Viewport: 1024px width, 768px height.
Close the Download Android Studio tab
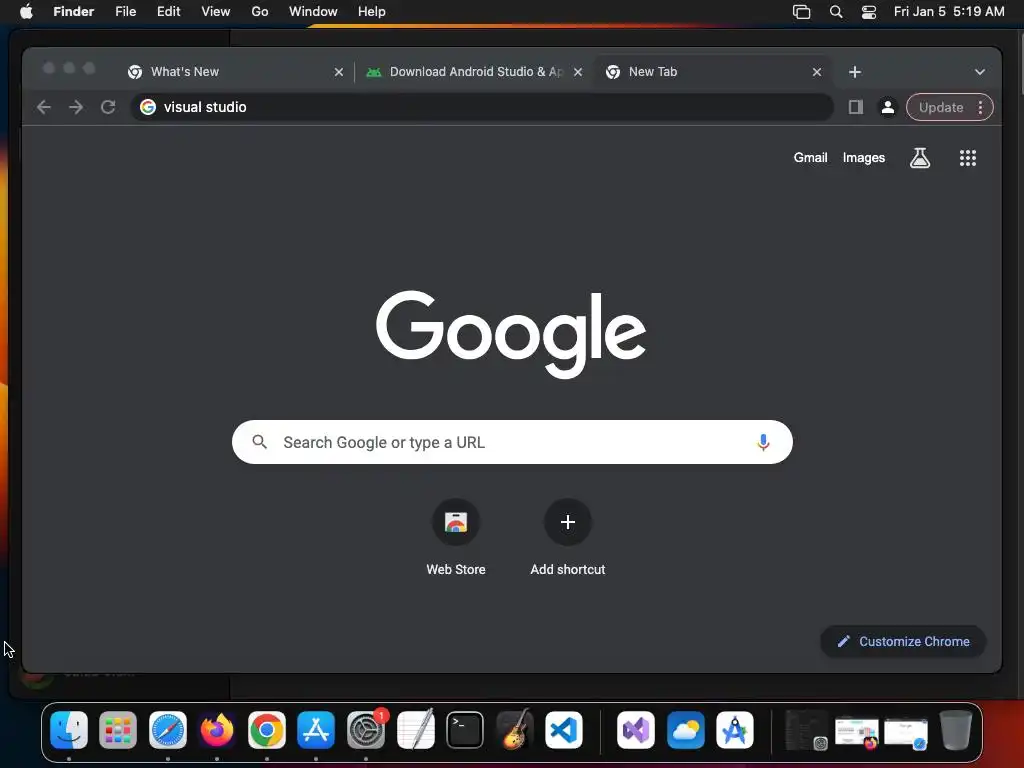click(577, 72)
